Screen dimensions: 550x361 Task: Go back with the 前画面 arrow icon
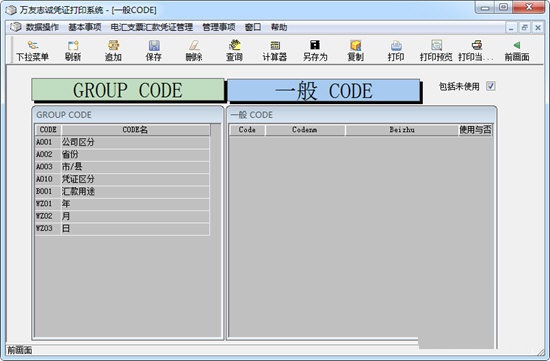[517, 45]
